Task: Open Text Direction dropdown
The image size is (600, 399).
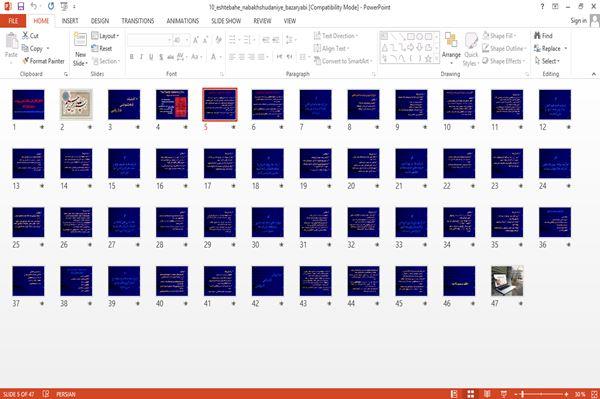Action: pos(336,36)
